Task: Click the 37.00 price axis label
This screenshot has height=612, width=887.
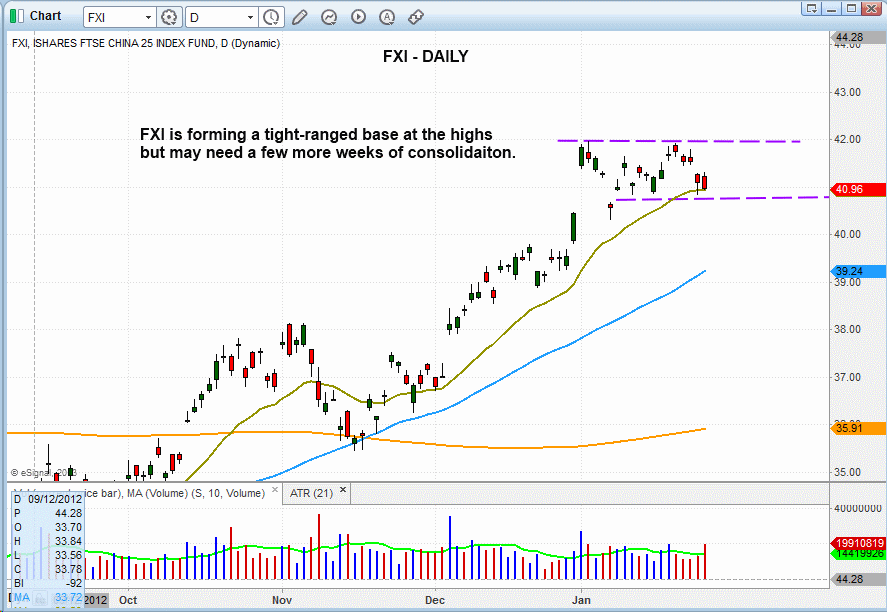Action: (847, 377)
